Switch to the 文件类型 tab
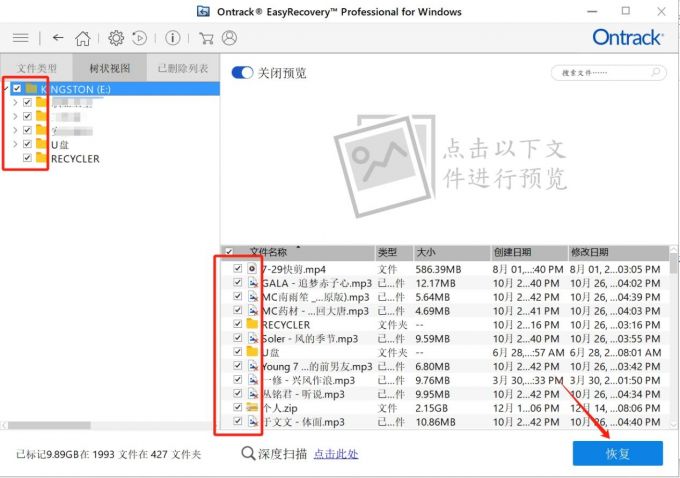This screenshot has height=478, width=680. pyautogui.click(x=36, y=68)
